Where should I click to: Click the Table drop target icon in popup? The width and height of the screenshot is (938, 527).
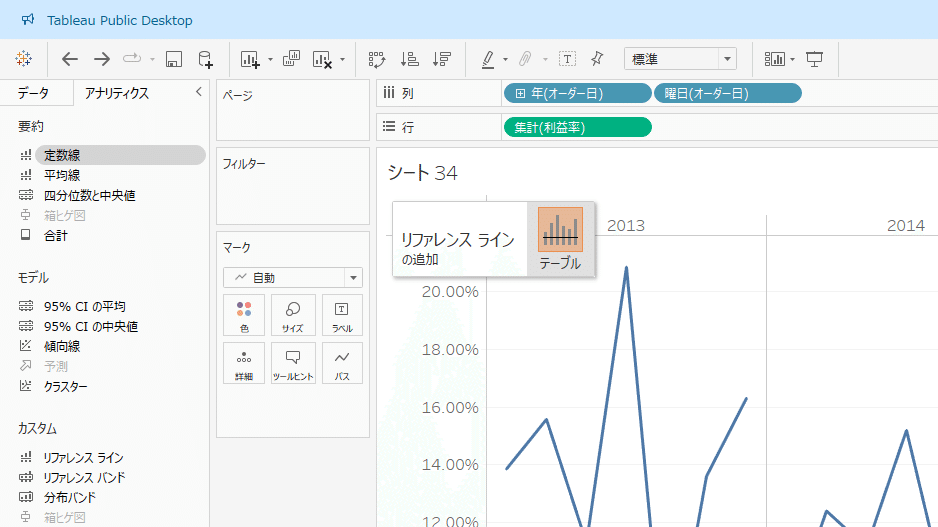[x=560, y=230]
